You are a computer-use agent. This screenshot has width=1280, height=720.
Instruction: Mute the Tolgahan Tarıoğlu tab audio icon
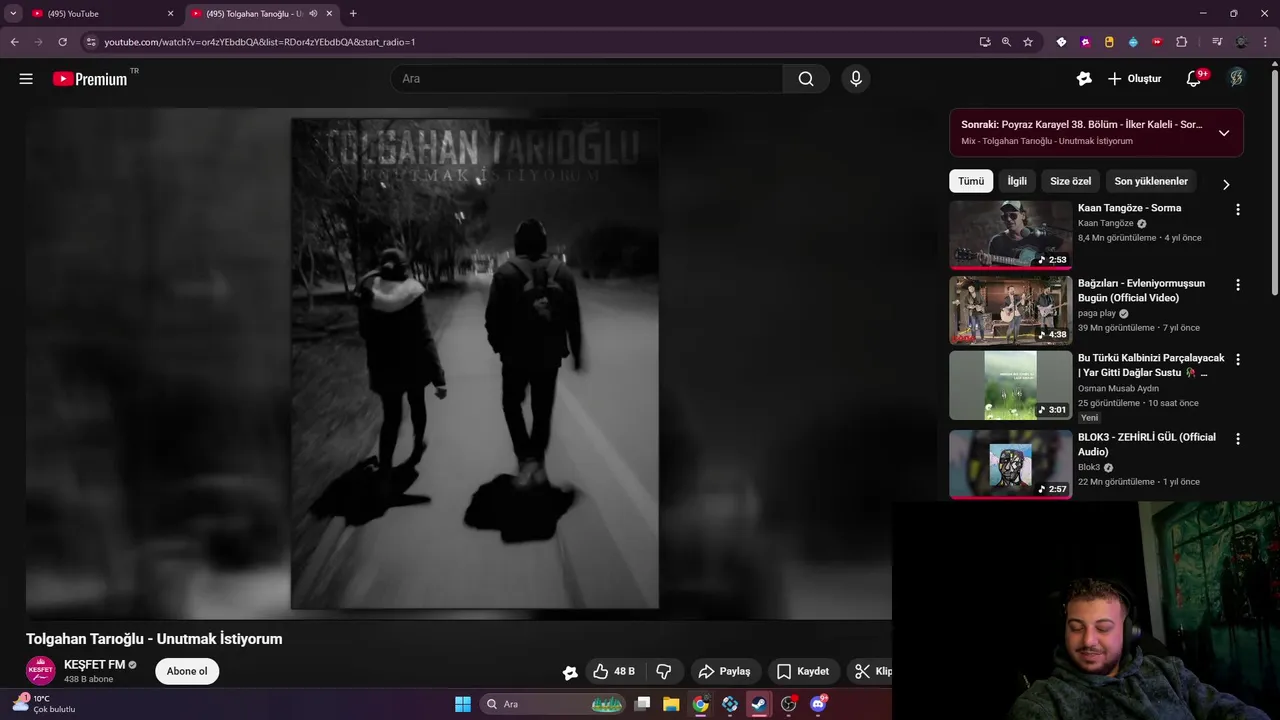coord(313,14)
